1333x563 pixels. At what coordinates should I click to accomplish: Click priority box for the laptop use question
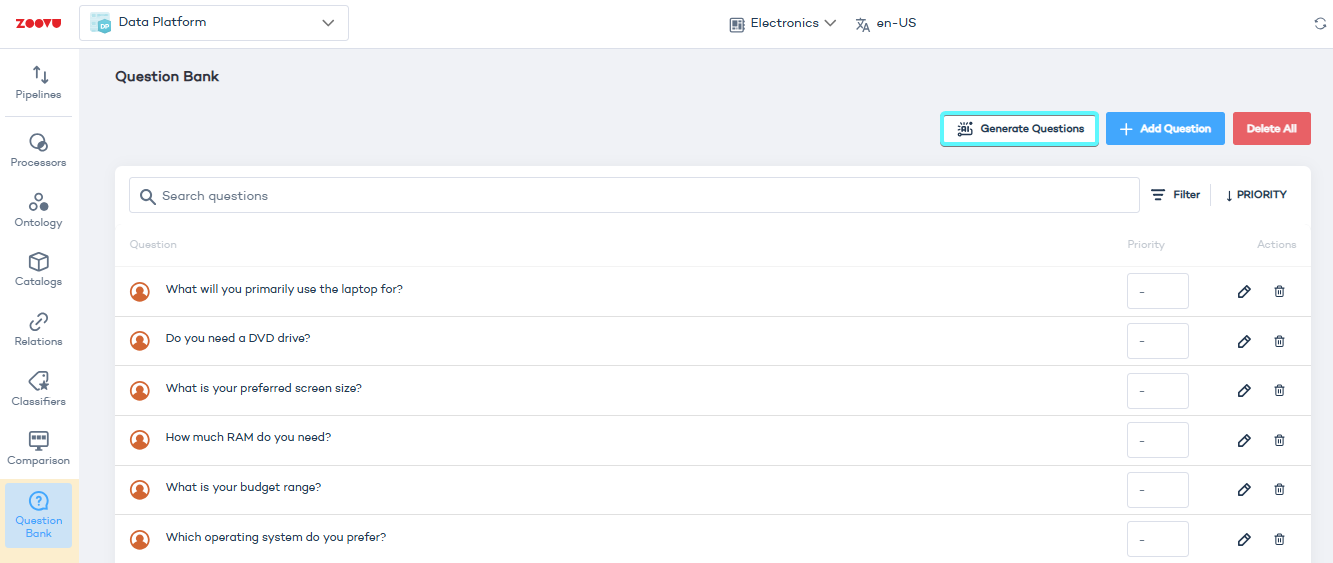coord(1158,291)
